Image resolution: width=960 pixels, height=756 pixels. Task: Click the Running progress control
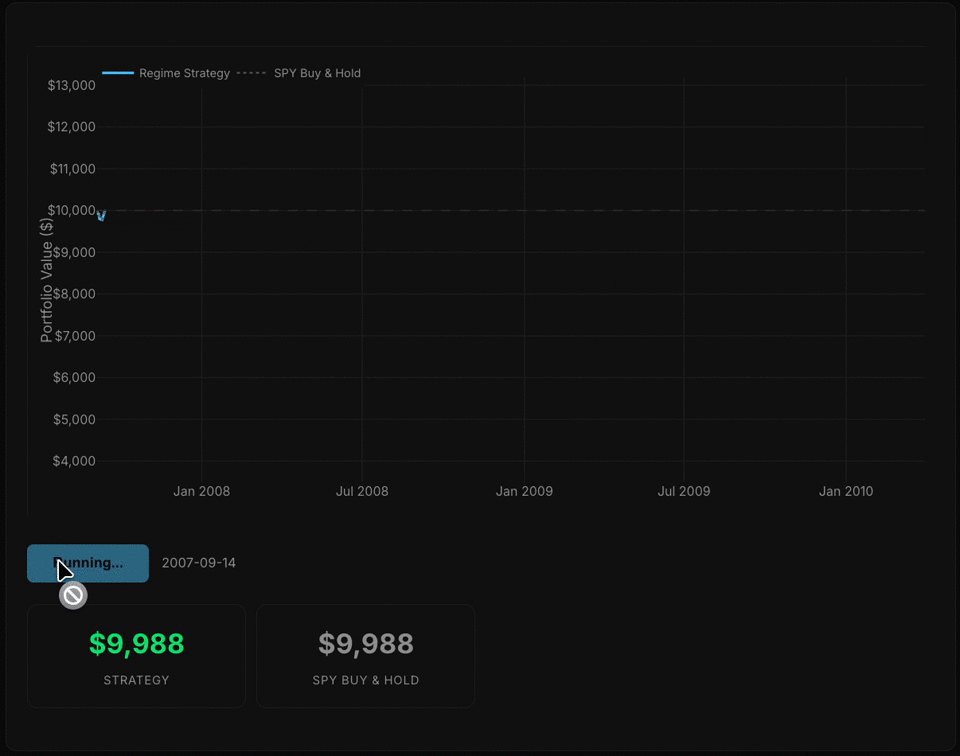pos(87,563)
